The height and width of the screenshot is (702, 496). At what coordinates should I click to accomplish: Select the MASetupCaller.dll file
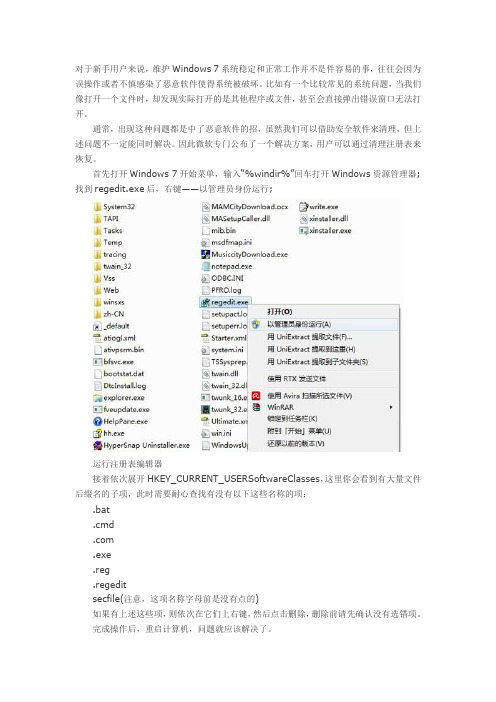(236, 218)
